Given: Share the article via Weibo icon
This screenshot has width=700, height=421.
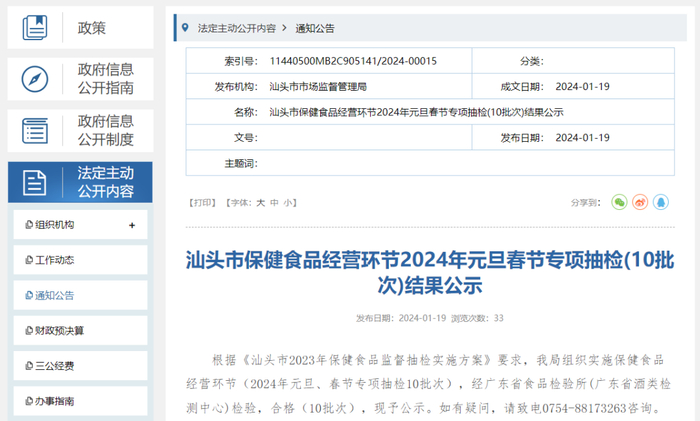Looking at the screenshot, I should click(x=640, y=202).
